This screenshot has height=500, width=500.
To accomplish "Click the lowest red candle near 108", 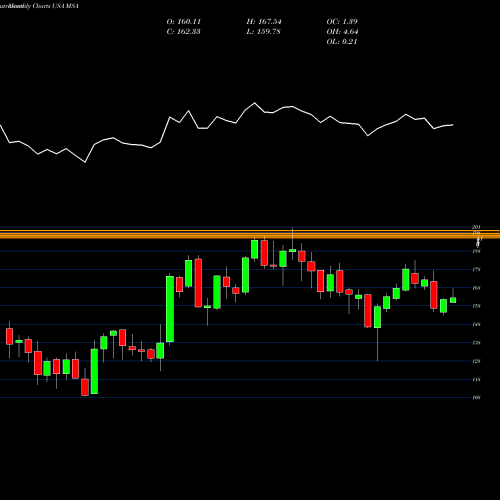I will click(x=85, y=387).
